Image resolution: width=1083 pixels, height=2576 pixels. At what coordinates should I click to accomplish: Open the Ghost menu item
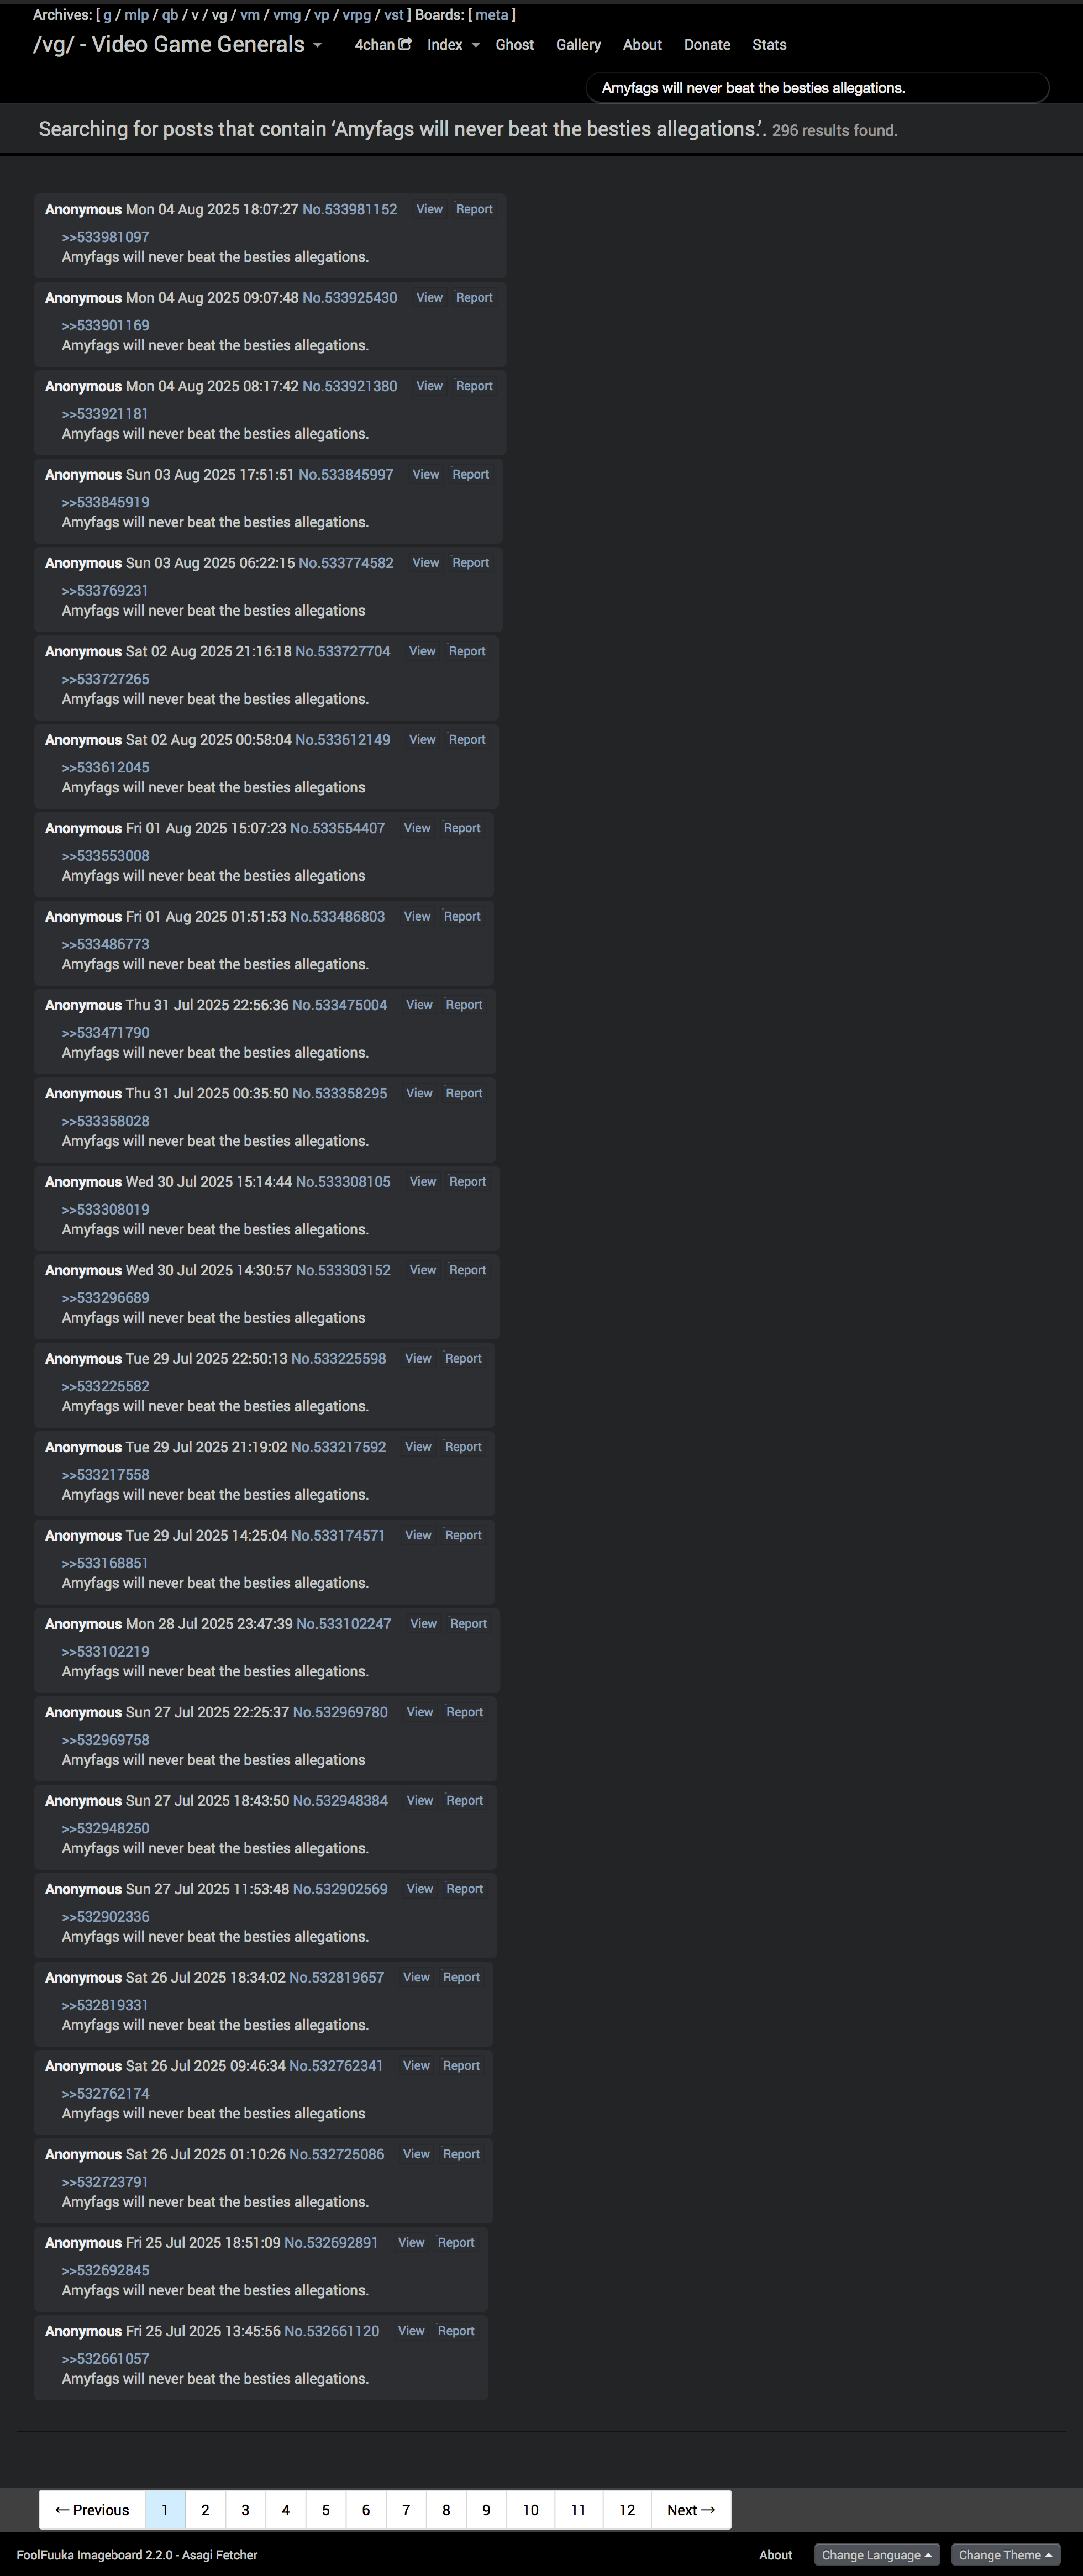[x=514, y=45]
